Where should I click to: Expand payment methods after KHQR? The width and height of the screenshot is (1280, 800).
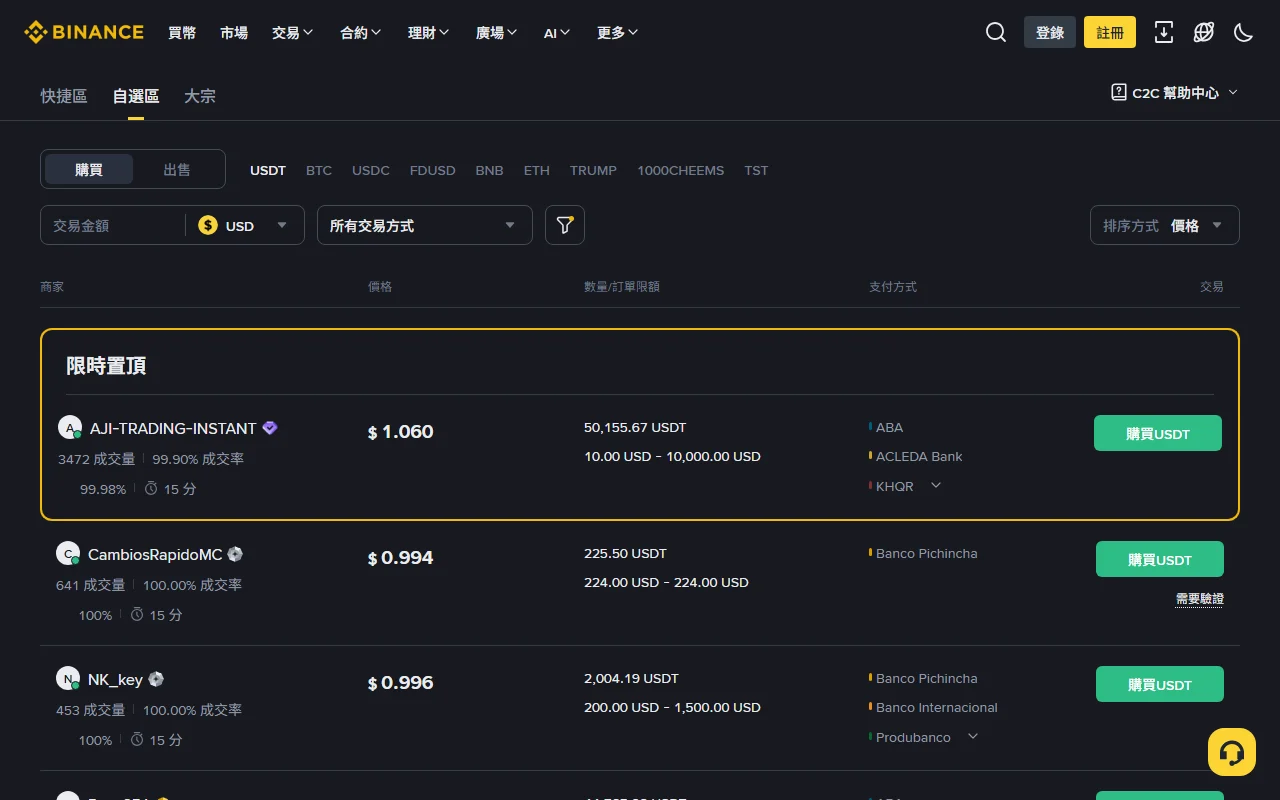[936, 485]
